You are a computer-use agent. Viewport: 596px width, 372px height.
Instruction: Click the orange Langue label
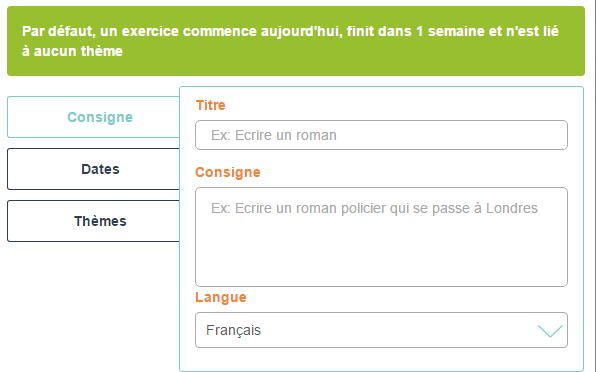click(221, 297)
